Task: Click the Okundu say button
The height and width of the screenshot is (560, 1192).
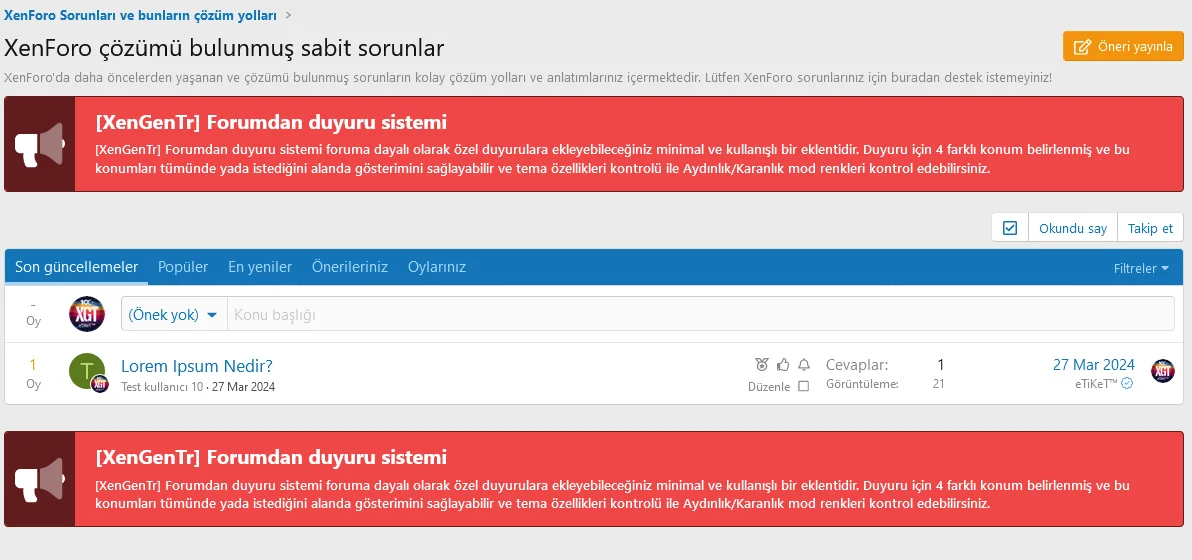Action: 1072,228
